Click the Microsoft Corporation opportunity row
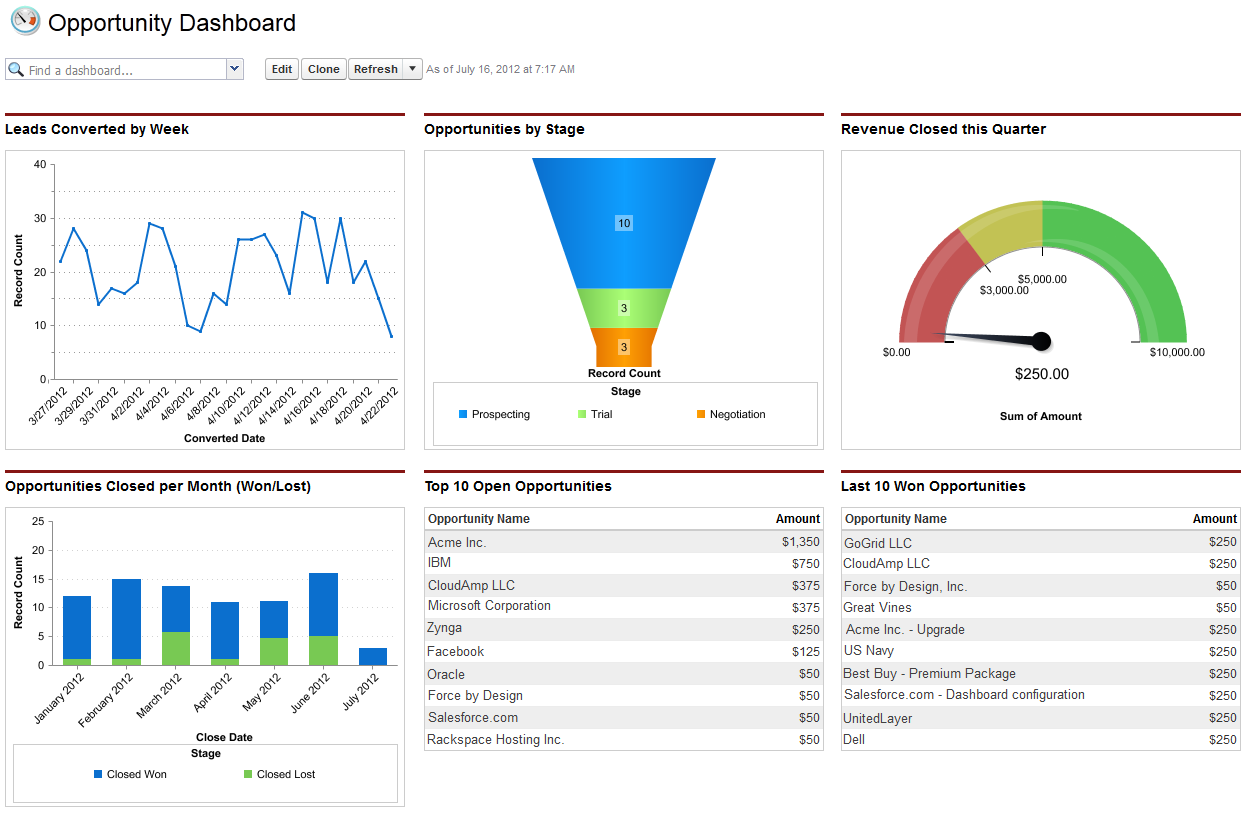Screen dimensions: 1259x821 coord(489,606)
